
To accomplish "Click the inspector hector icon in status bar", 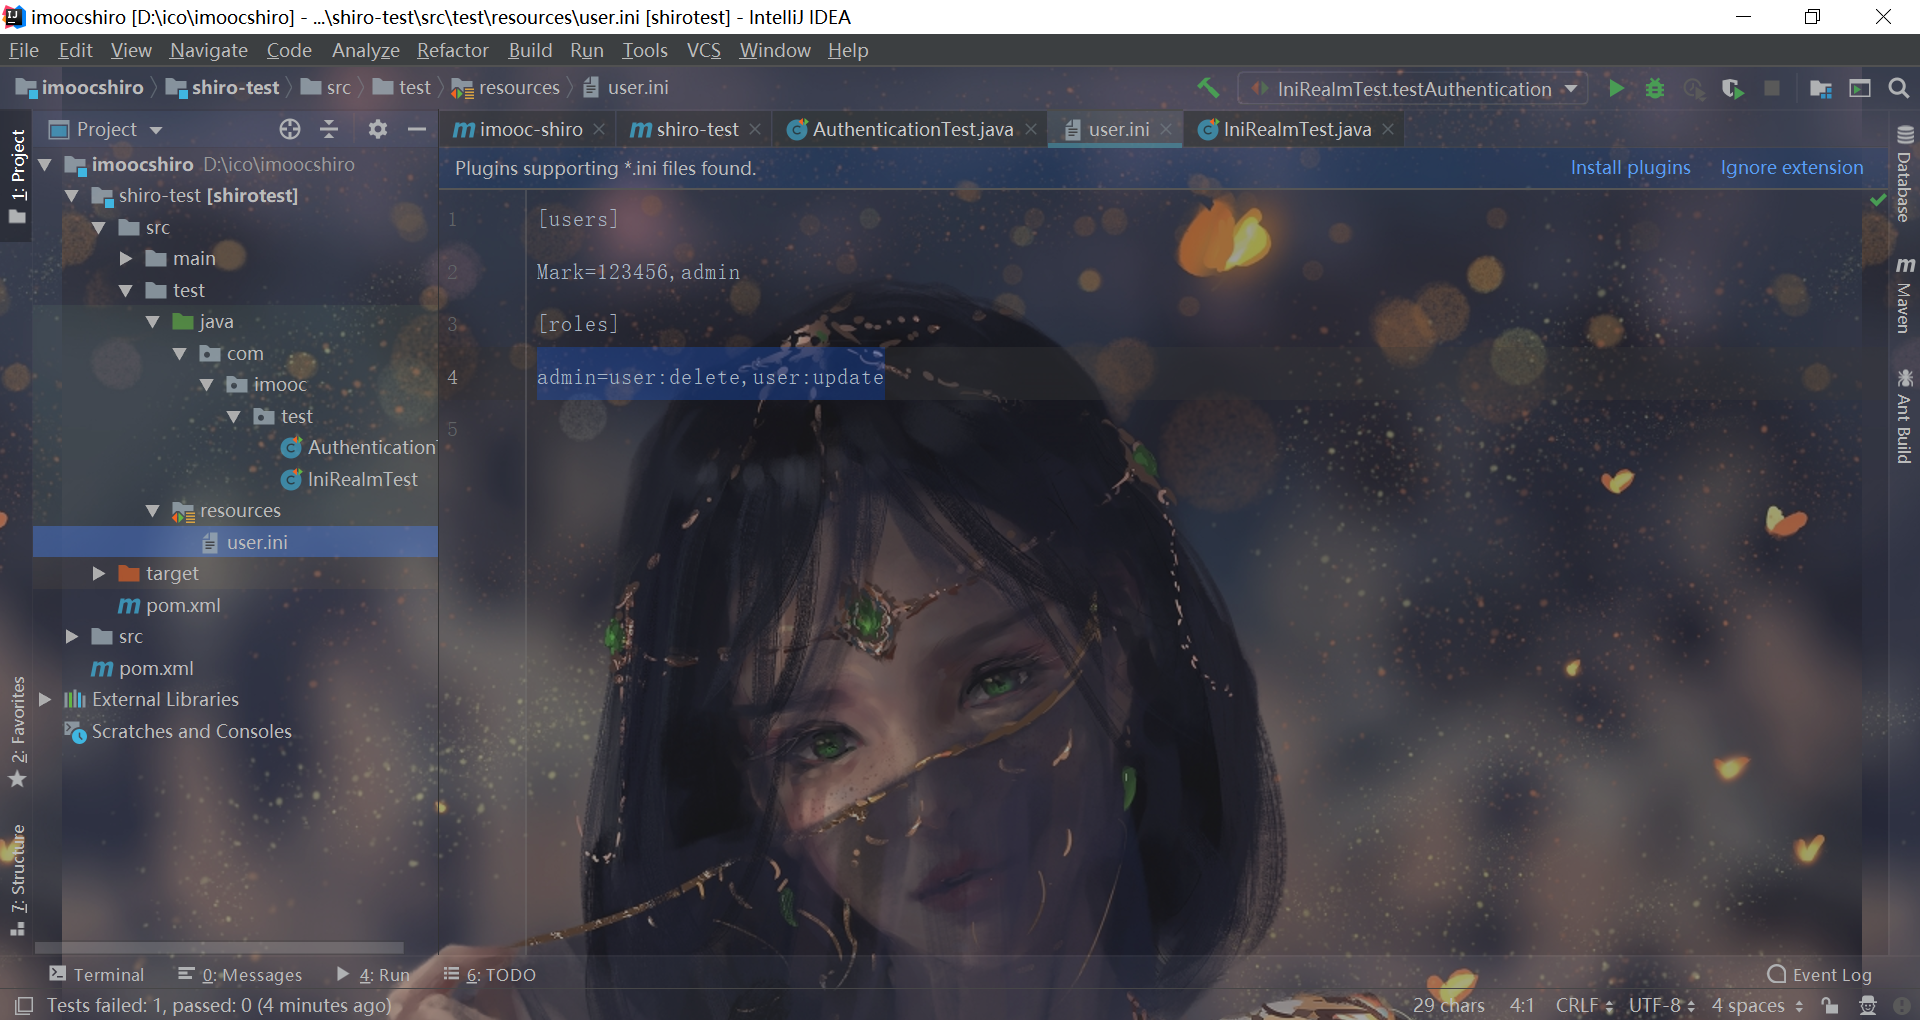I will tap(1867, 1005).
